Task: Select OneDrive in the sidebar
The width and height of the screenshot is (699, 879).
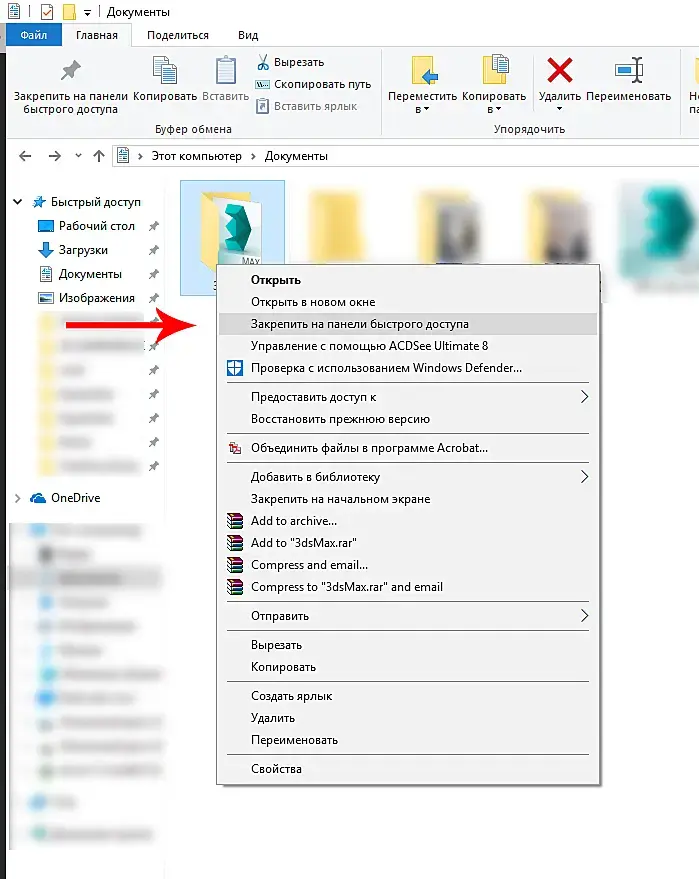Action: (66, 498)
